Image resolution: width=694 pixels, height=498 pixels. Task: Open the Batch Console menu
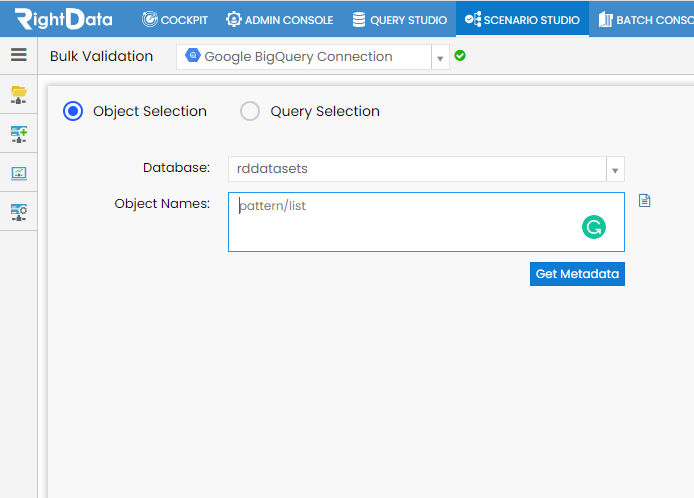coord(646,19)
